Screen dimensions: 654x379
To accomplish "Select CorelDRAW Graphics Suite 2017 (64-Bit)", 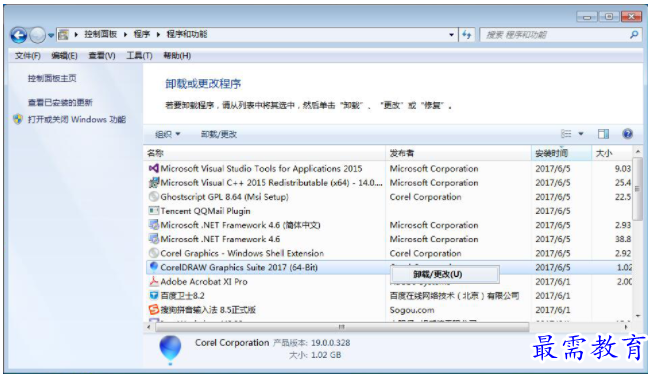I will point(239,268).
